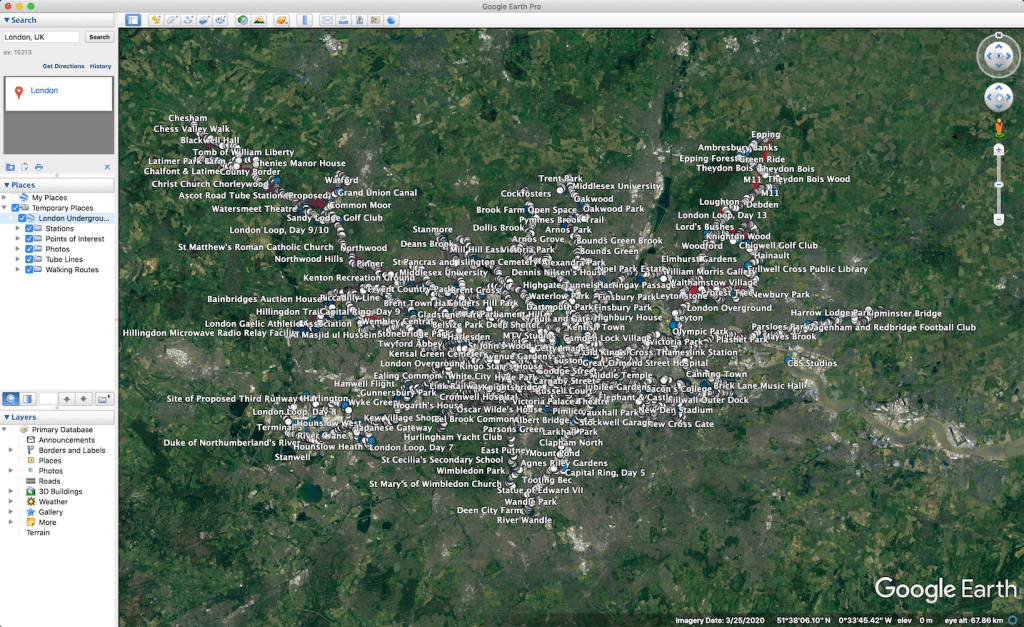Check the My Places checkbox
The width and height of the screenshot is (1024, 627).
point(16,197)
